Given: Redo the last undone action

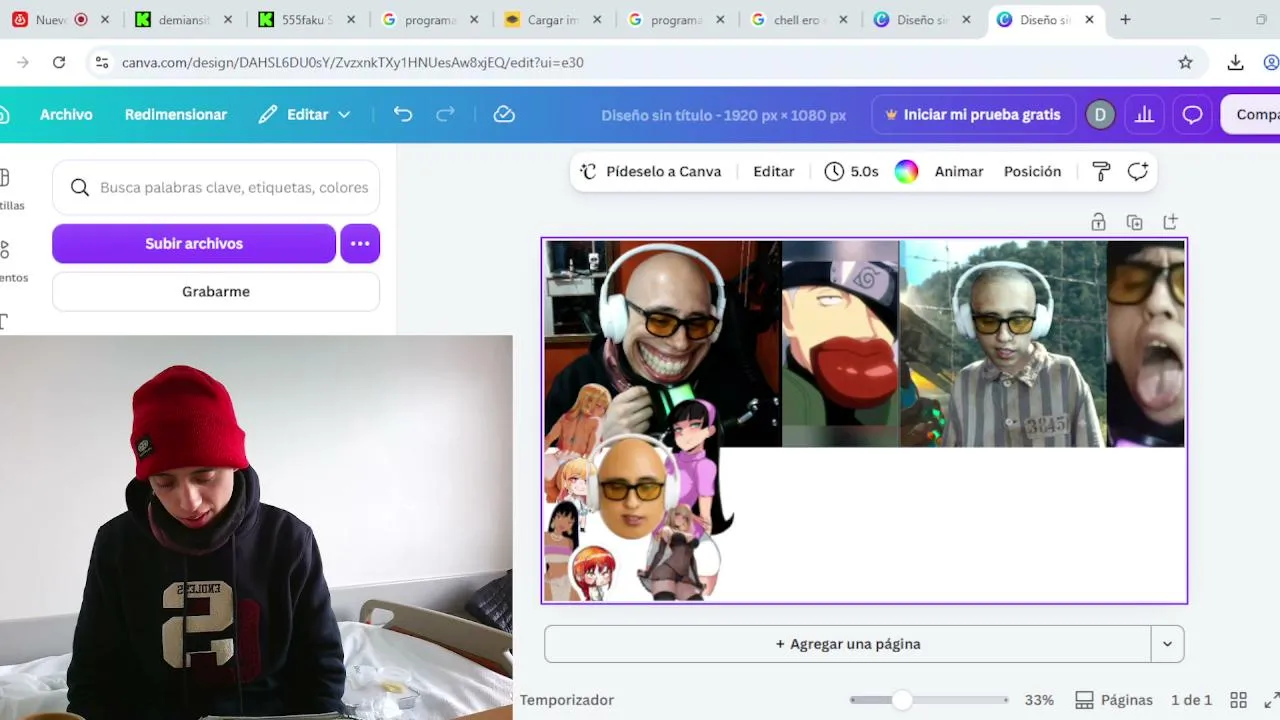Looking at the screenshot, I should (446, 115).
